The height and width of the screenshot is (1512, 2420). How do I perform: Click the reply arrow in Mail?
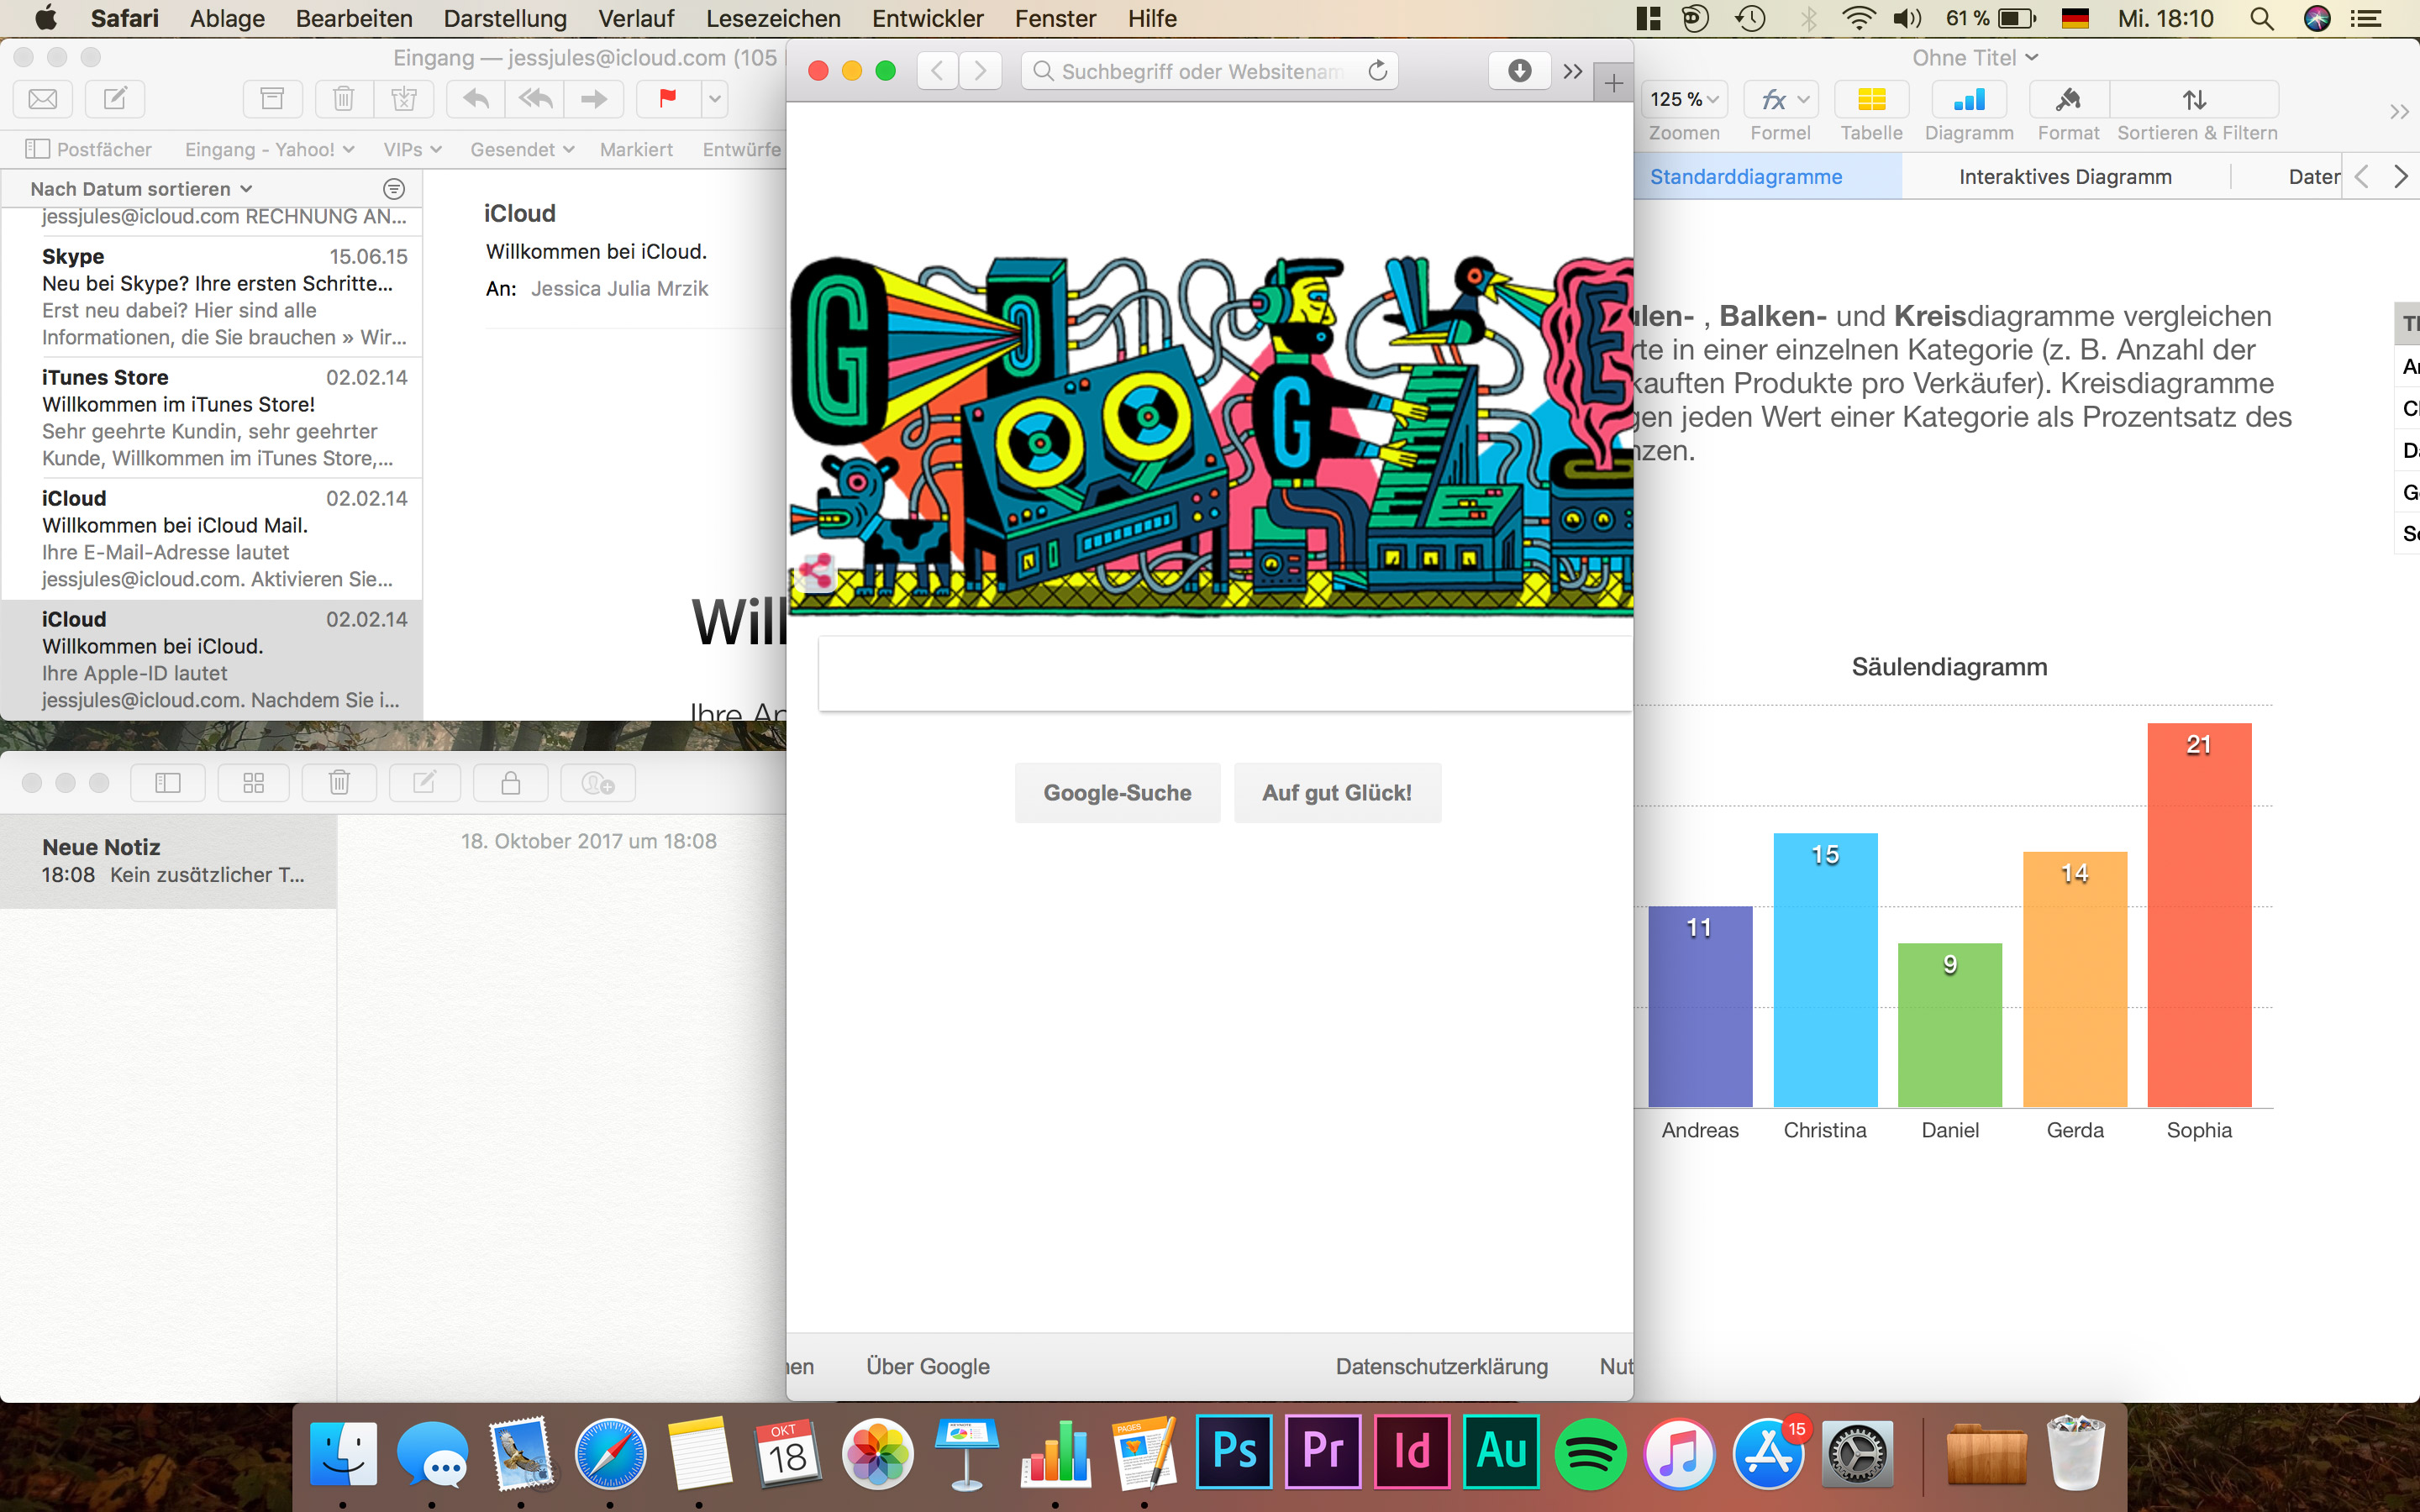pos(476,99)
